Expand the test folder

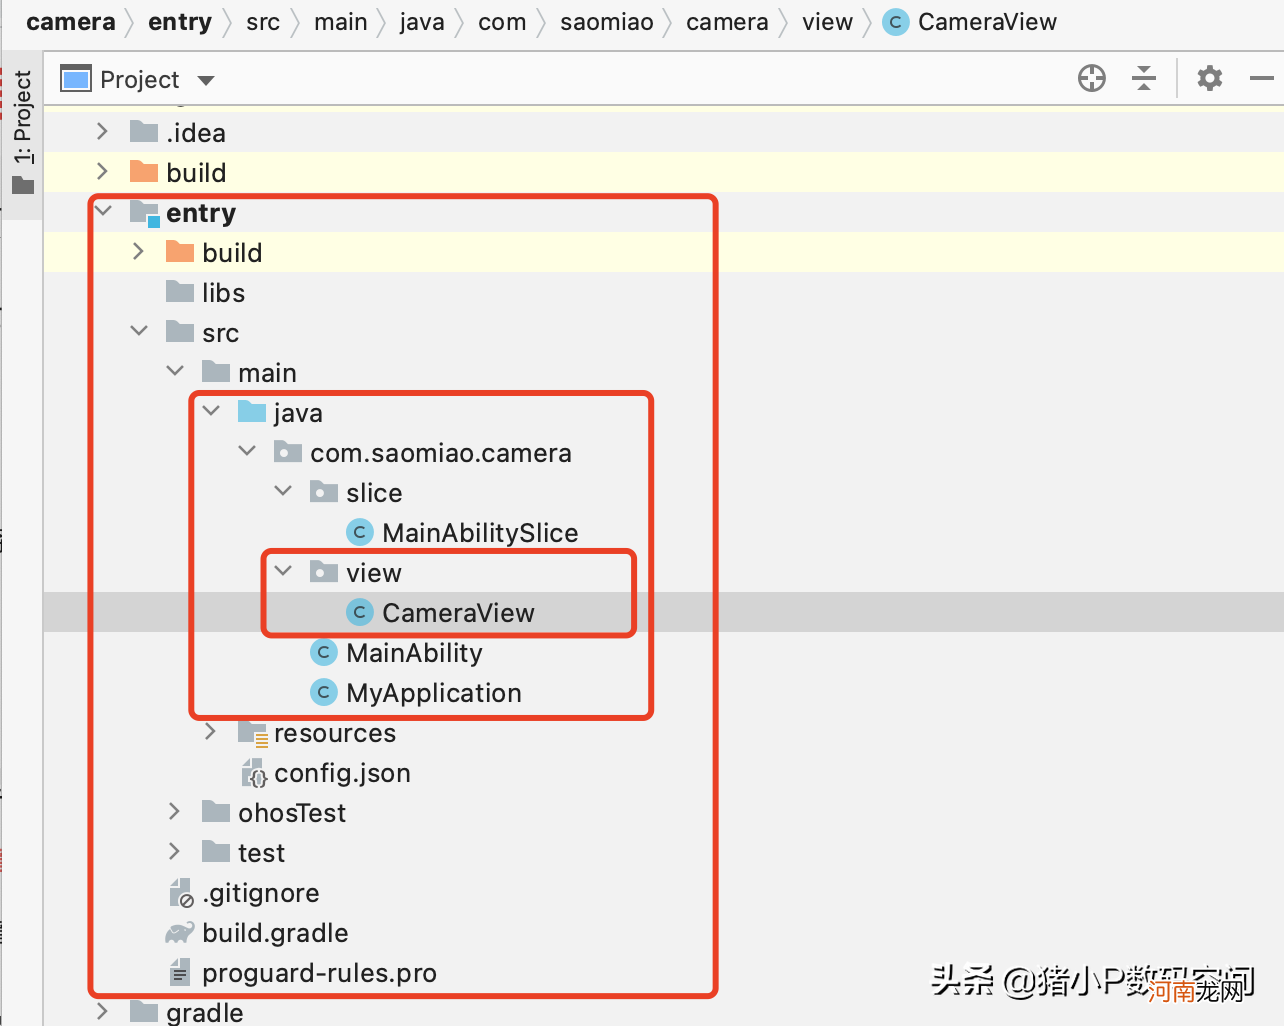174,851
